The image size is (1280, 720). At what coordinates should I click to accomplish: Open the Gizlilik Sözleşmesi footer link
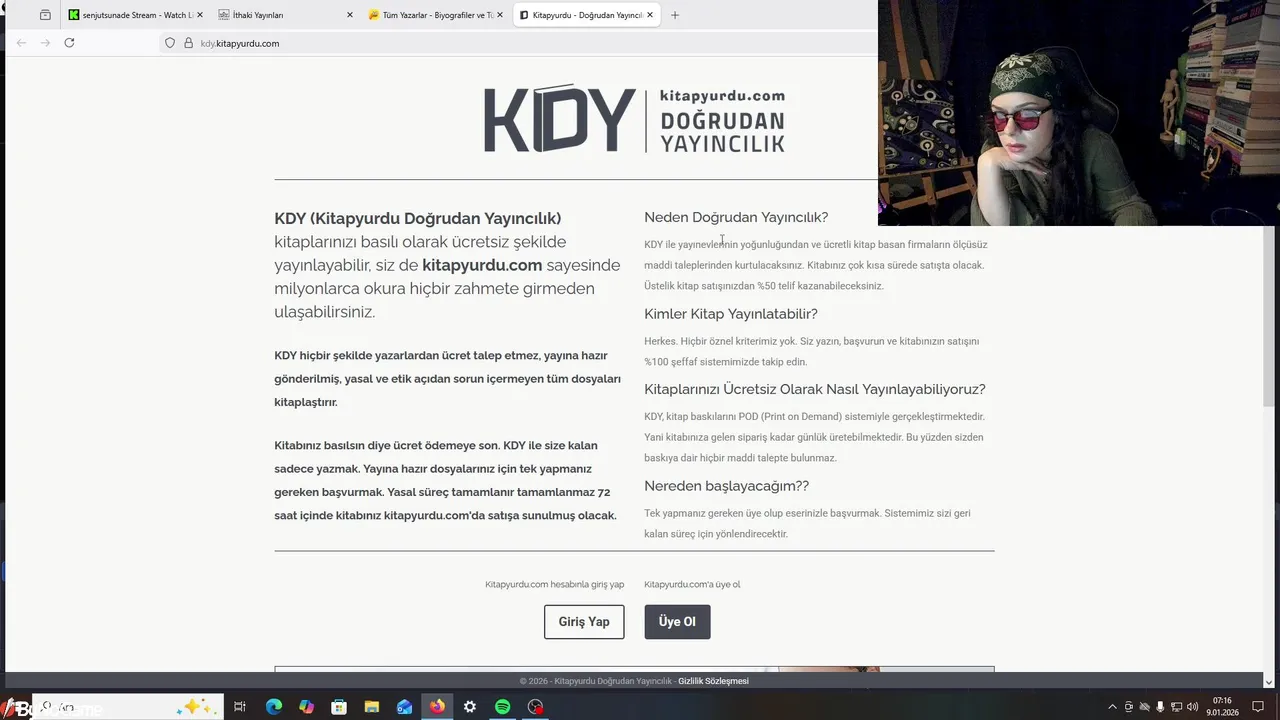click(x=713, y=681)
